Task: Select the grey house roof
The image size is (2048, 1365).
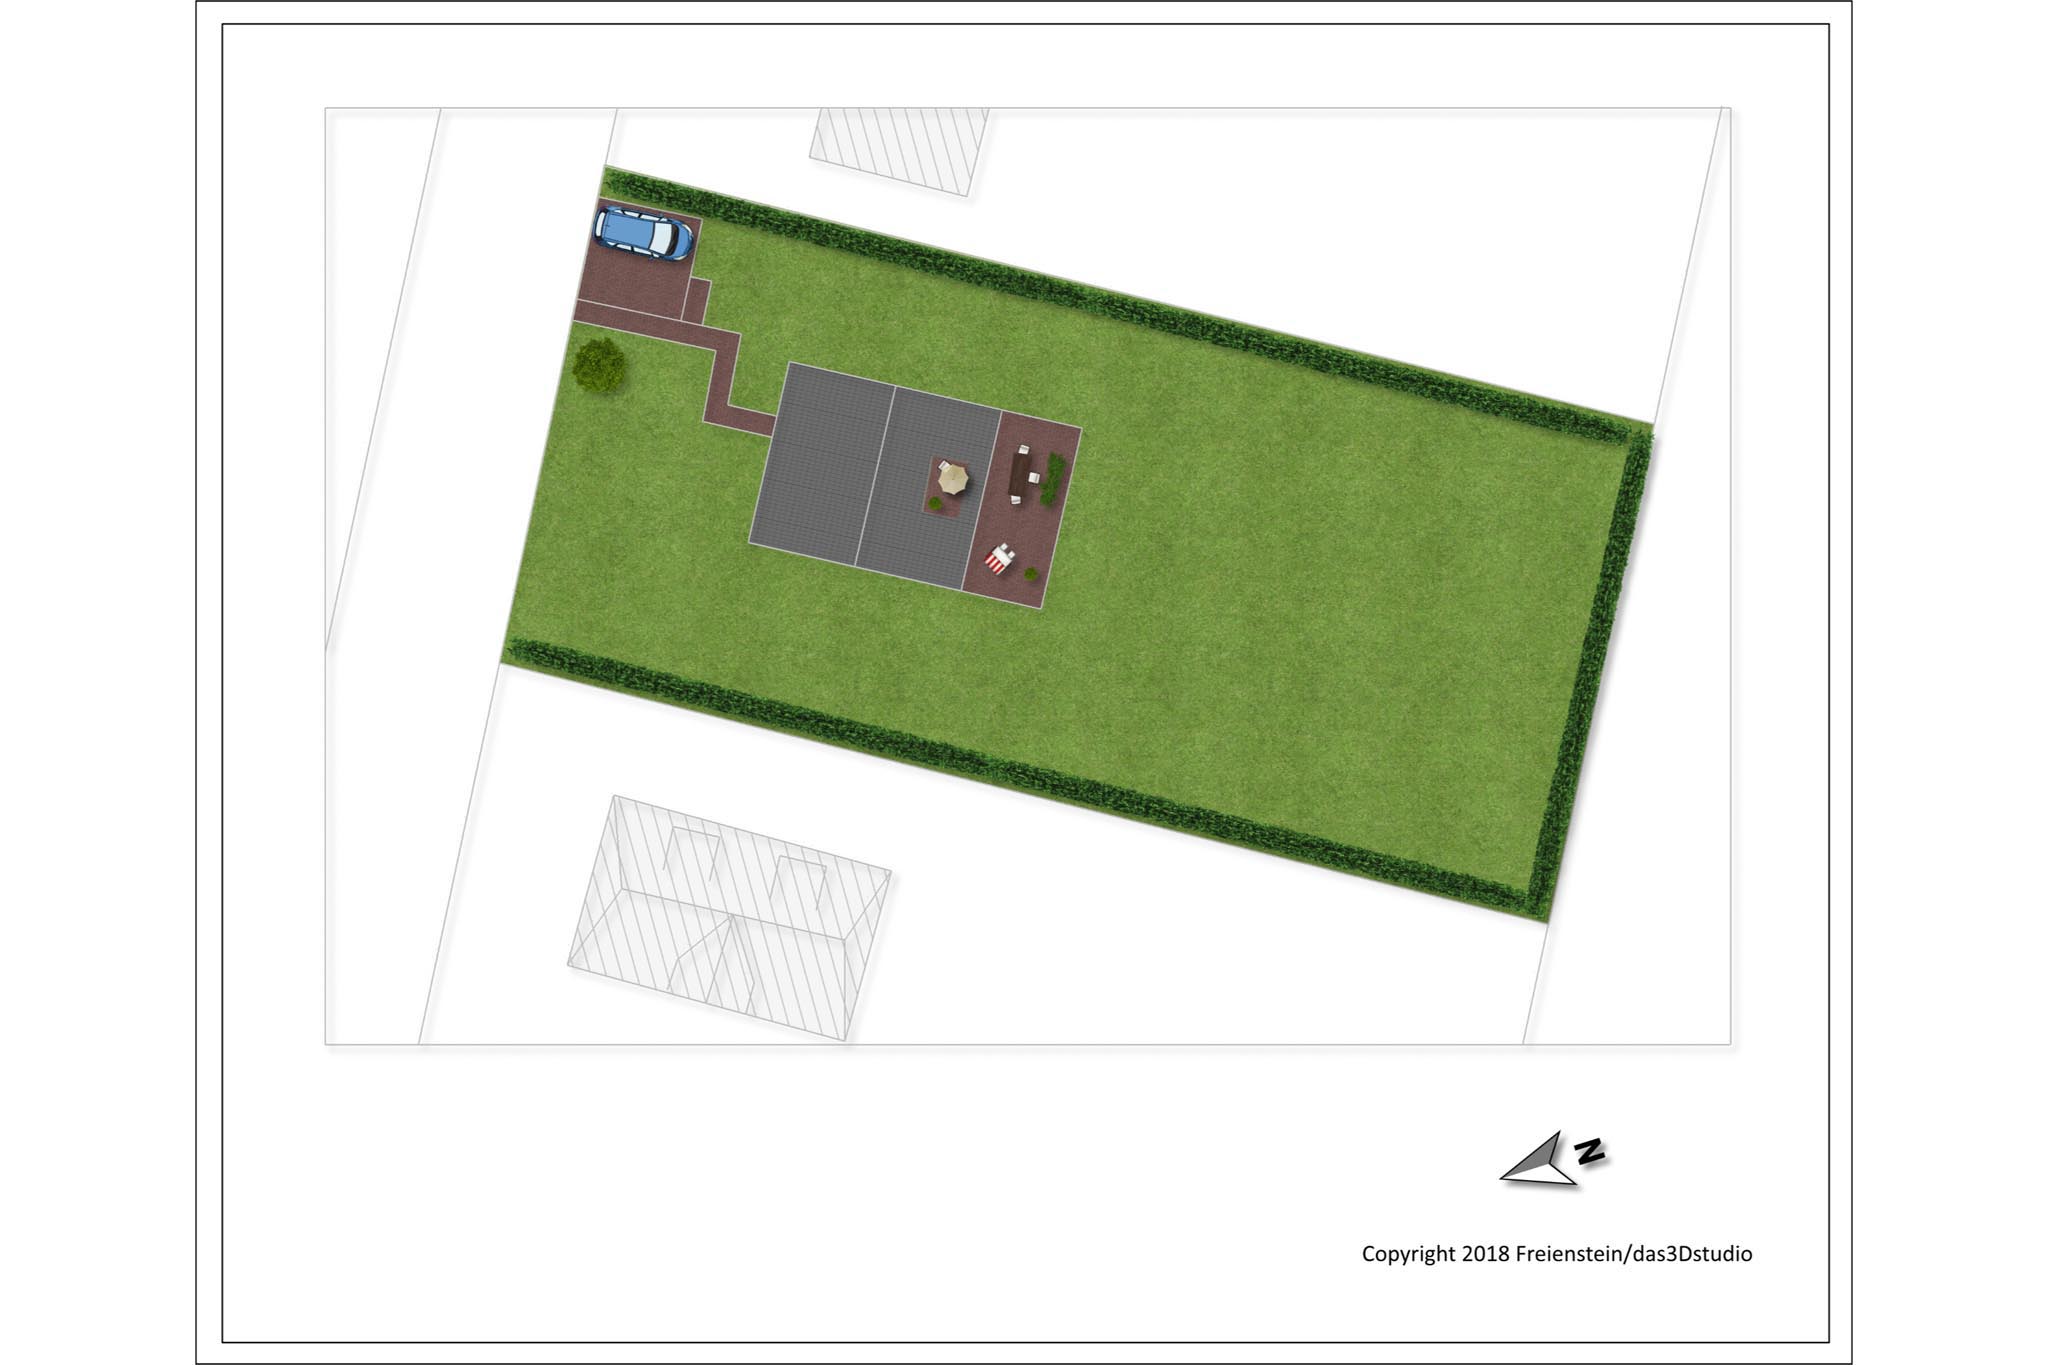Action: click(x=874, y=475)
